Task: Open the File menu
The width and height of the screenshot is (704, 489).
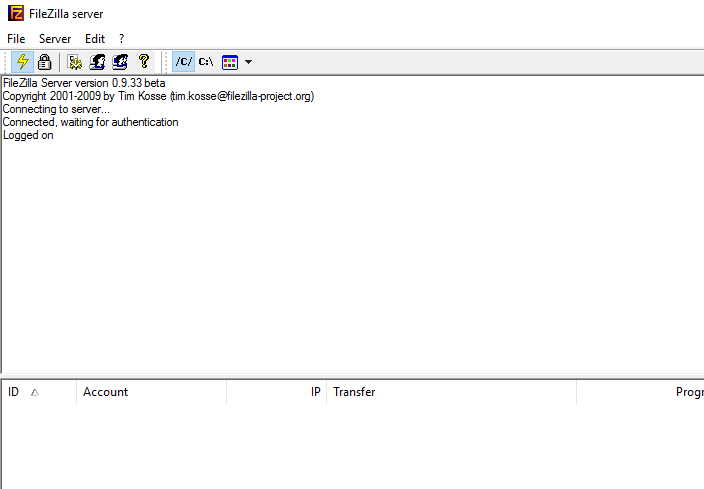Action: coord(16,38)
